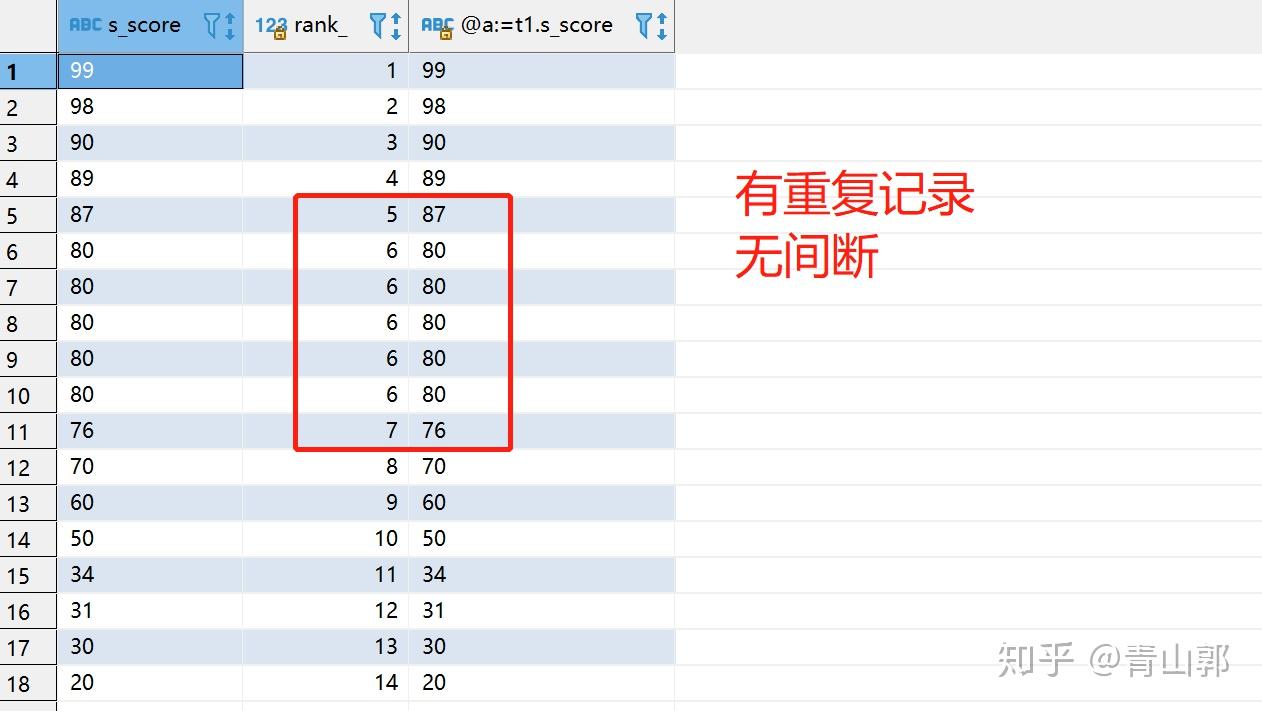Select rank_ cell 11 in row 15

[x=326, y=575]
